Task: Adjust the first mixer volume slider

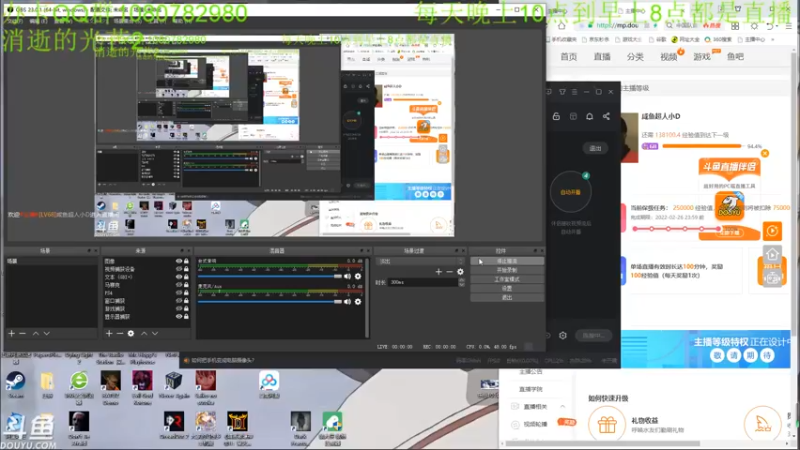Action: (x=270, y=276)
